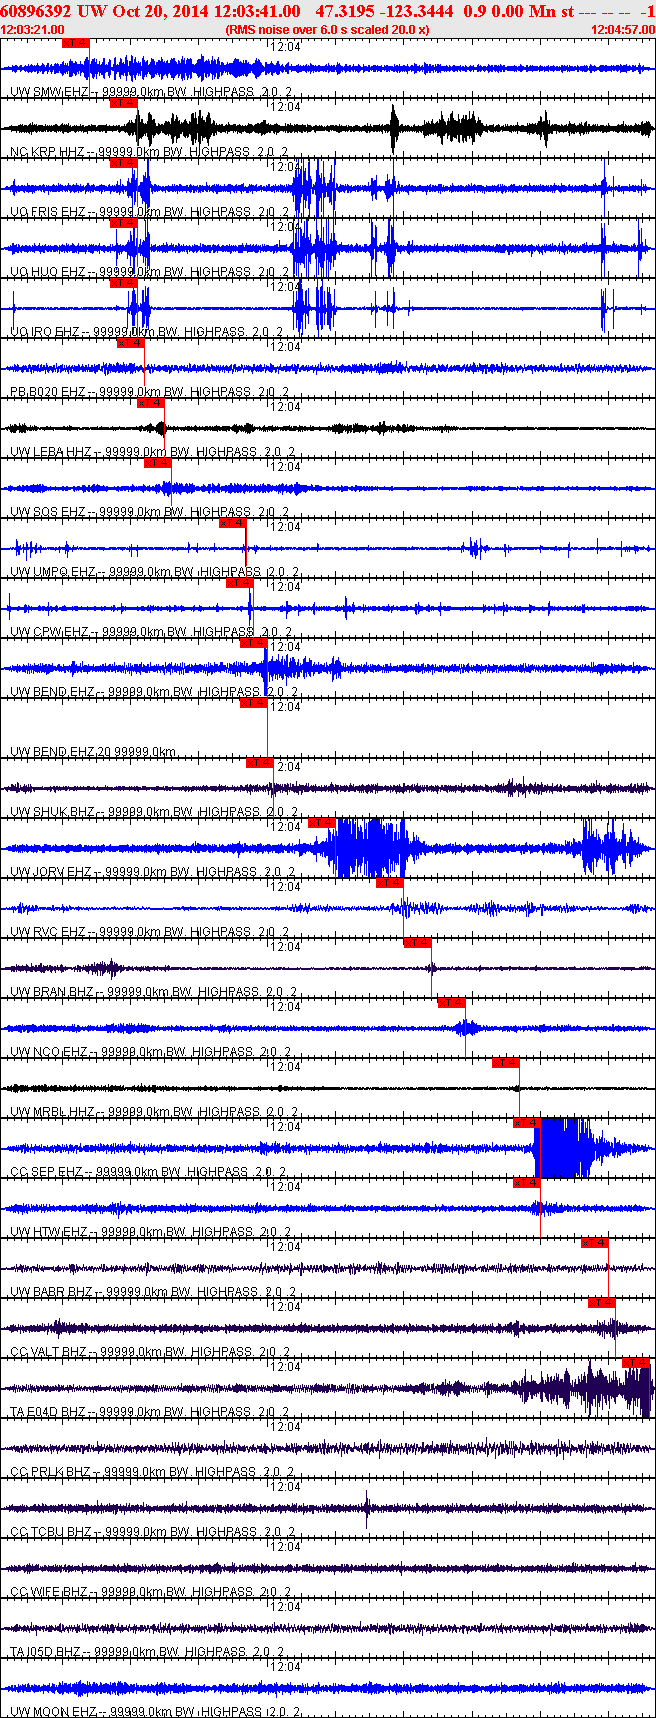Image resolution: width=656 pixels, height=1718 pixels.
Task: Select the CC WIFE BHZ channel label
Action: (x=49, y=1592)
